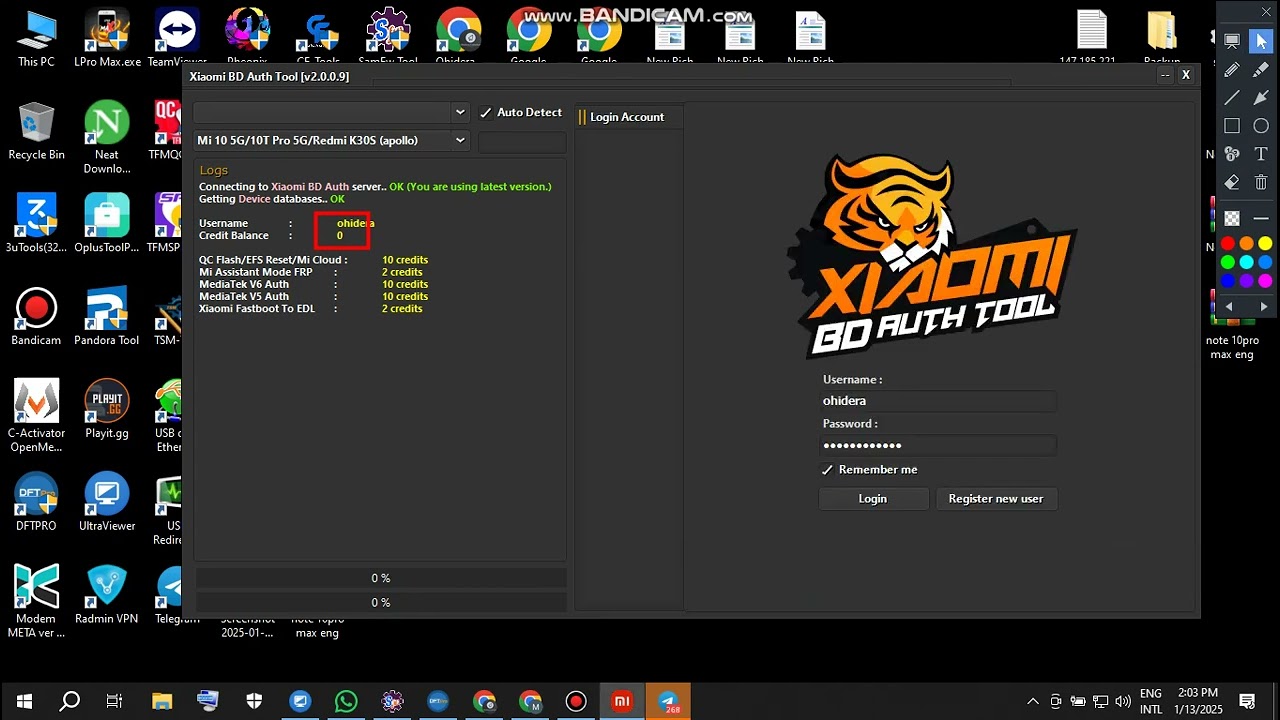Choose the line thickness option
Image resolution: width=1280 pixels, height=720 pixels.
tap(1261, 218)
